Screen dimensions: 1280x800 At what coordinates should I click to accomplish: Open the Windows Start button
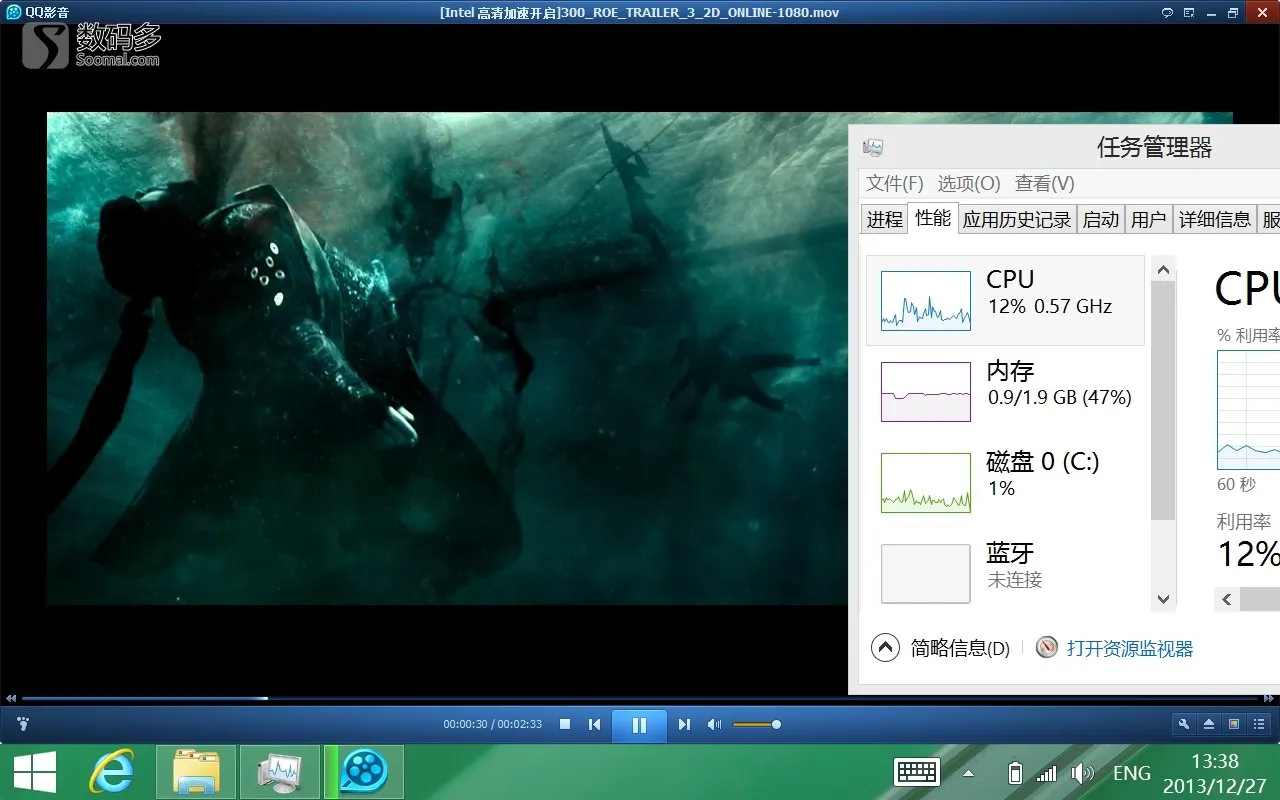(x=35, y=772)
